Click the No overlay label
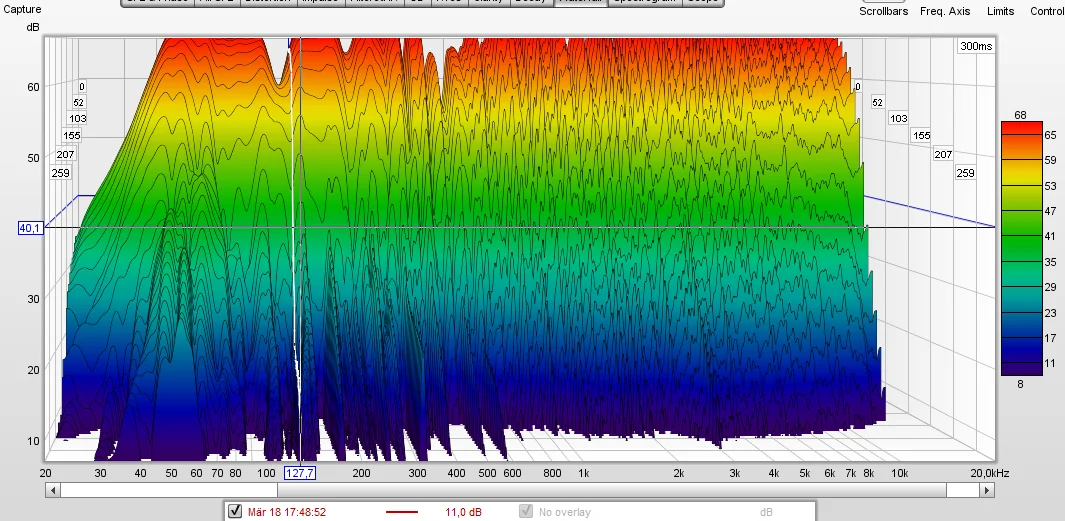This screenshot has width=1065, height=521. click(x=564, y=512)
